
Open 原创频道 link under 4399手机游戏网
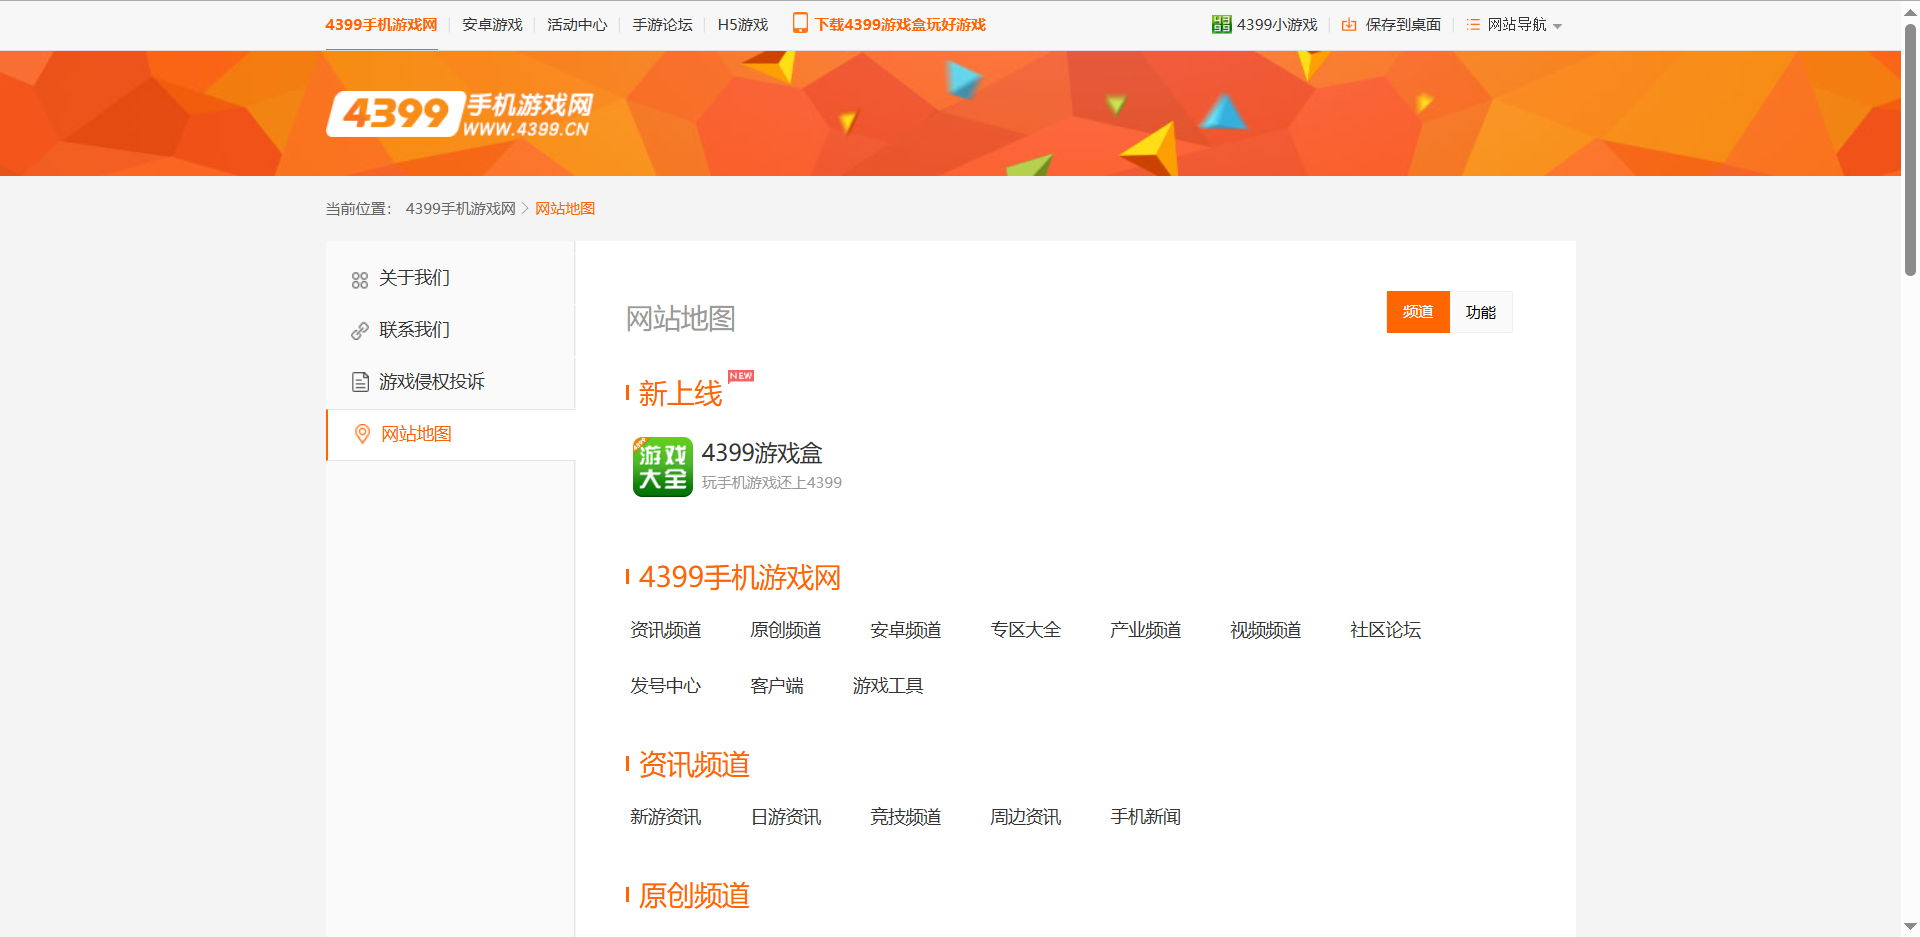(x=786, y=630)
